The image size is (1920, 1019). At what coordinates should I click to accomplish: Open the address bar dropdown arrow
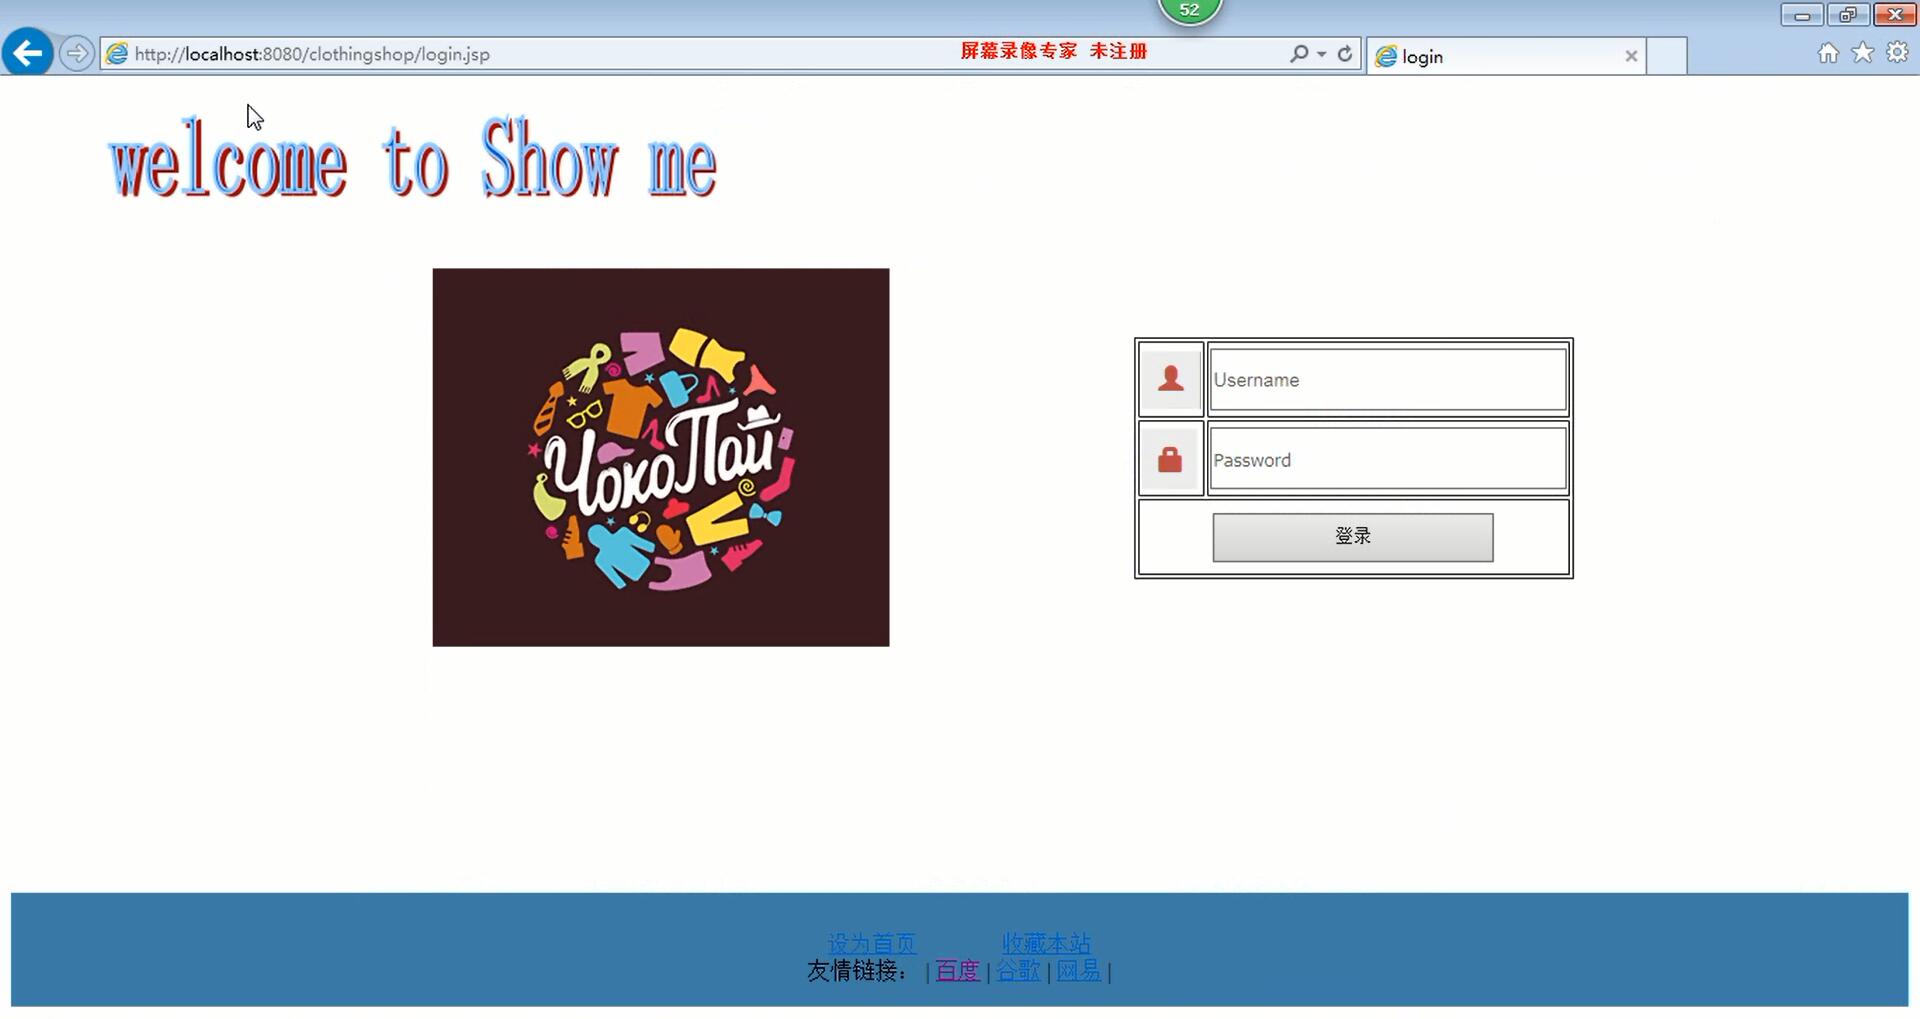point(1322,54)
